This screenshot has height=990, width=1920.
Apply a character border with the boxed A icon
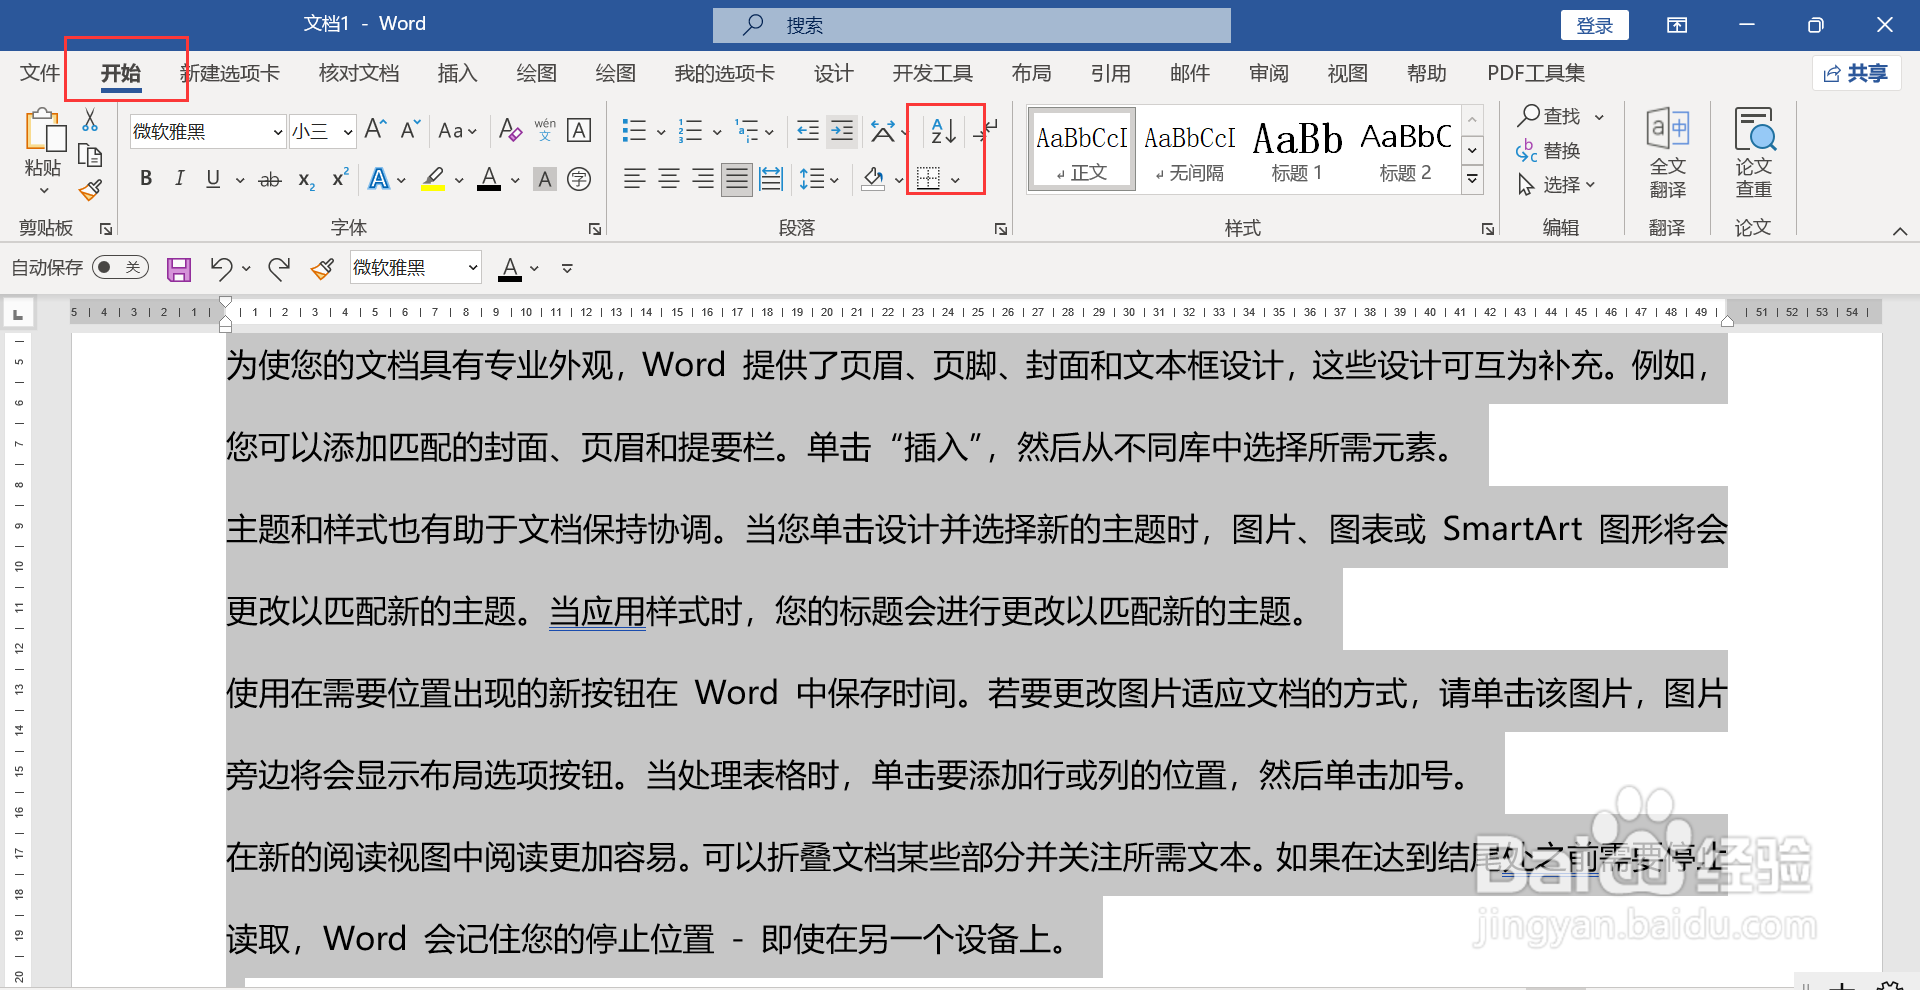(579, 130)
